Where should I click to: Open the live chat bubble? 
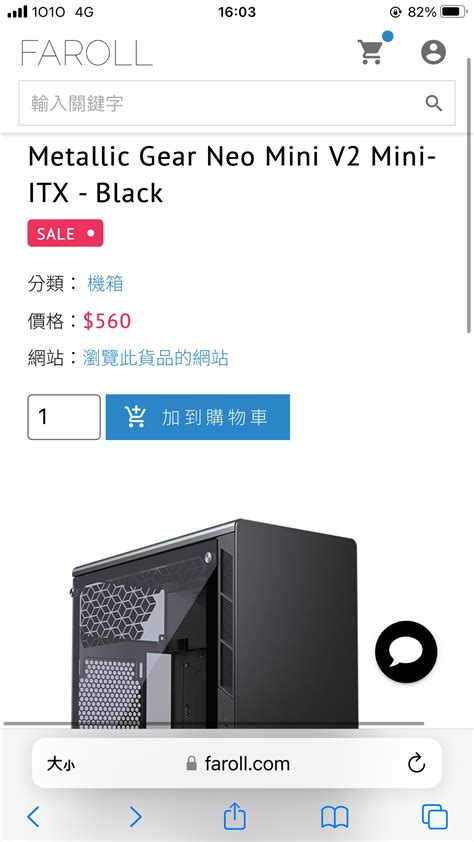point(406,652)
